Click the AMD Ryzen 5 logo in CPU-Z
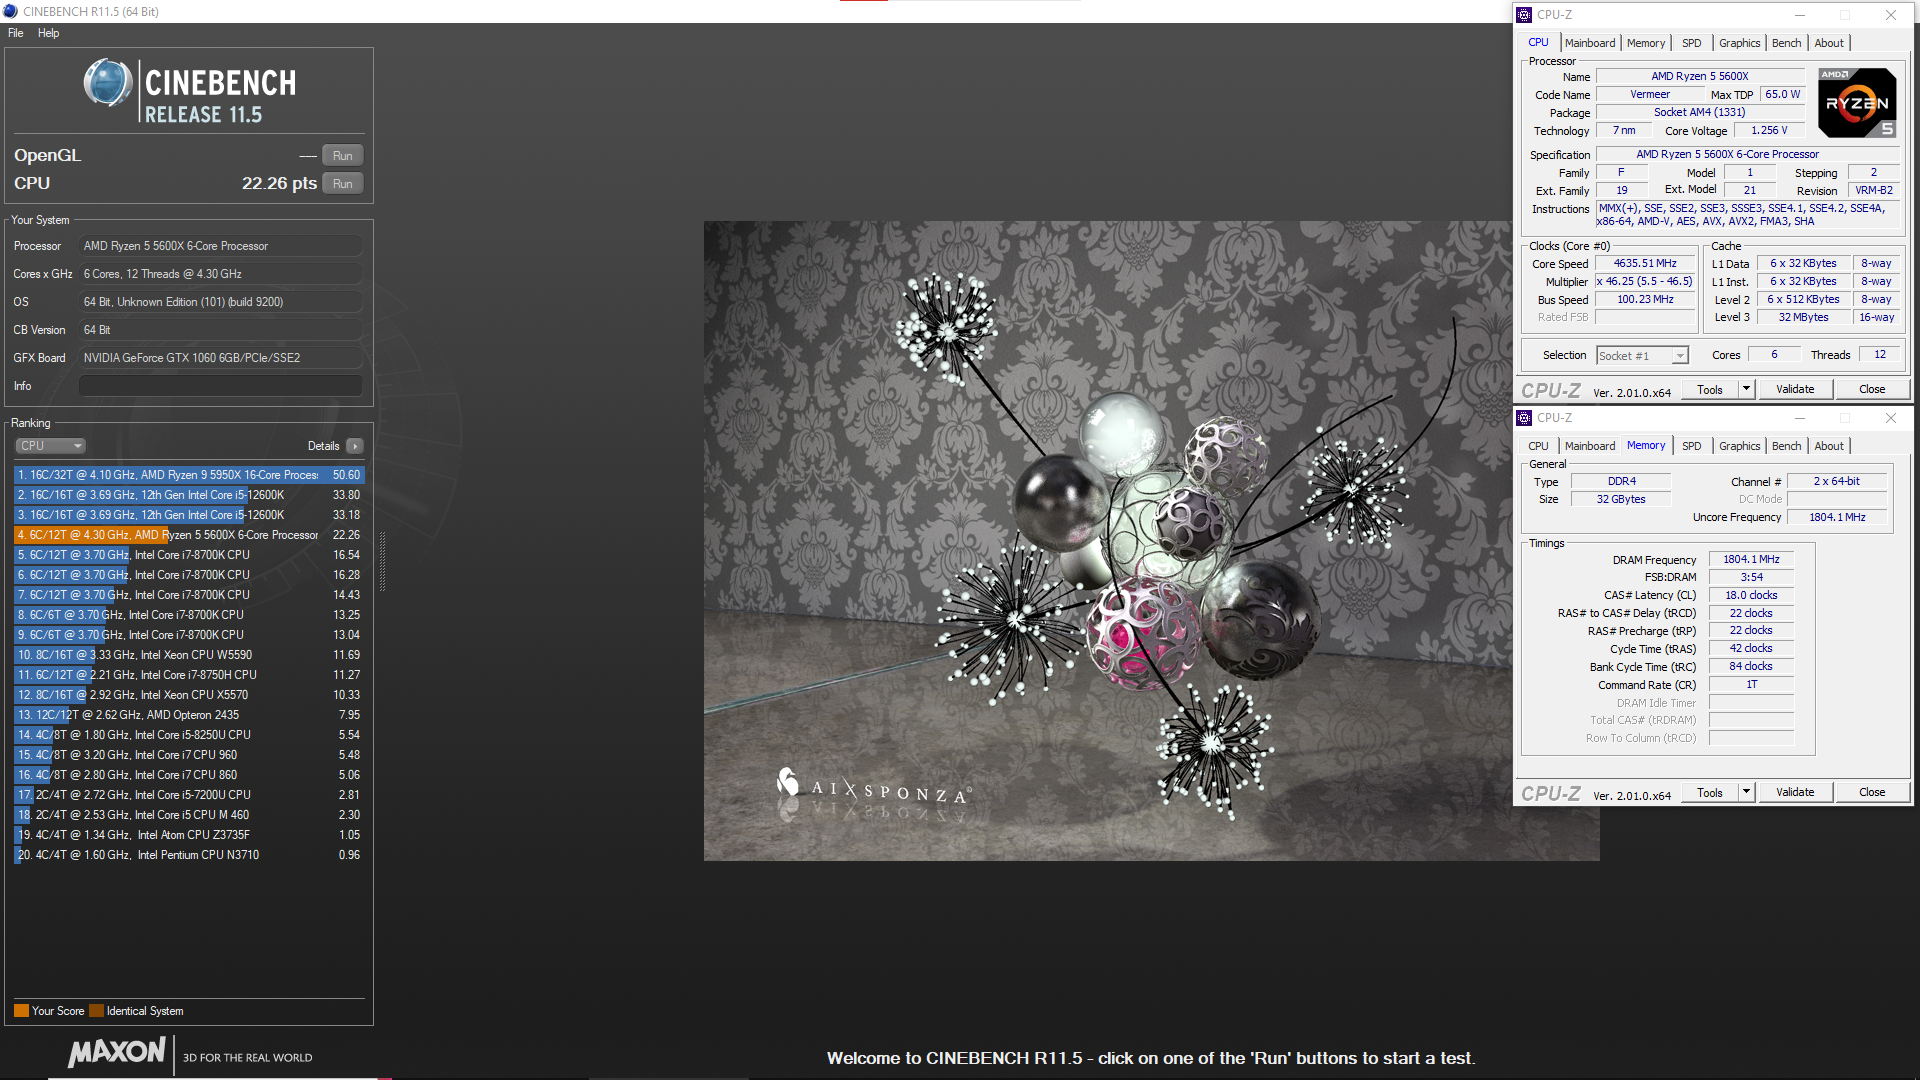Image resolution: width=1920 pixels, height=1080 pixels. (x=1856, y=103)
